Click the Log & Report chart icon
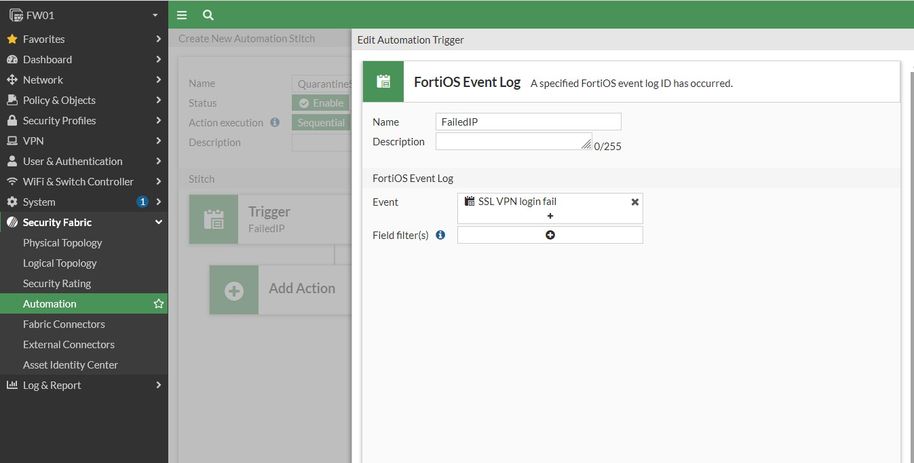Image resolution: width=914 pixels, height=463 pixels. coord(12,385)
